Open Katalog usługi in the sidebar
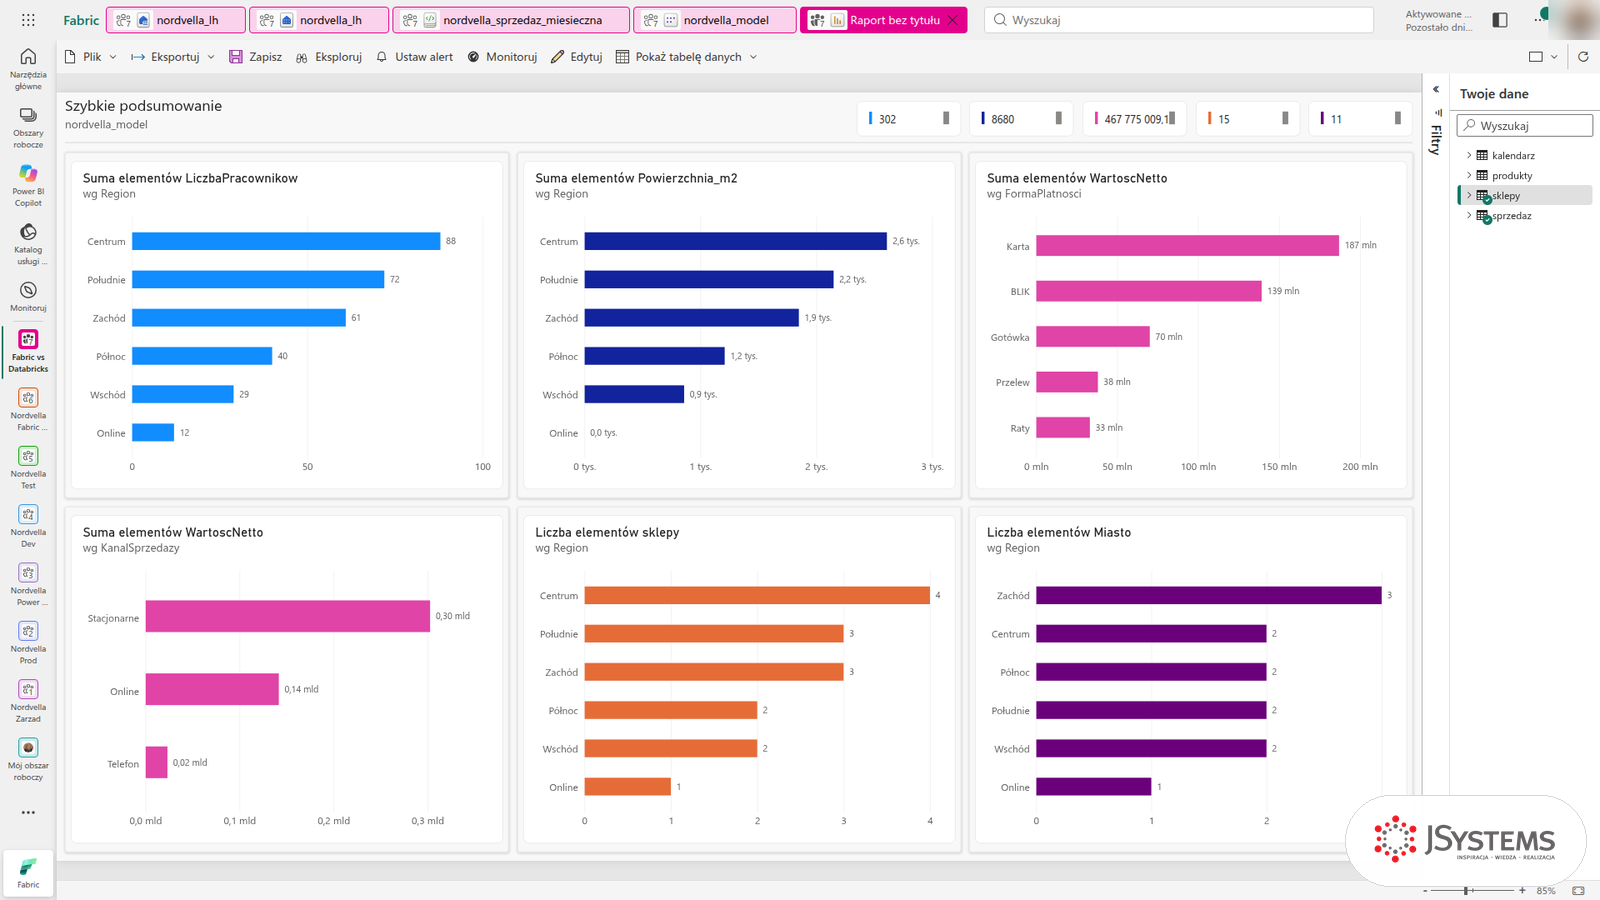1600x900 pixels. pos(28,244)
